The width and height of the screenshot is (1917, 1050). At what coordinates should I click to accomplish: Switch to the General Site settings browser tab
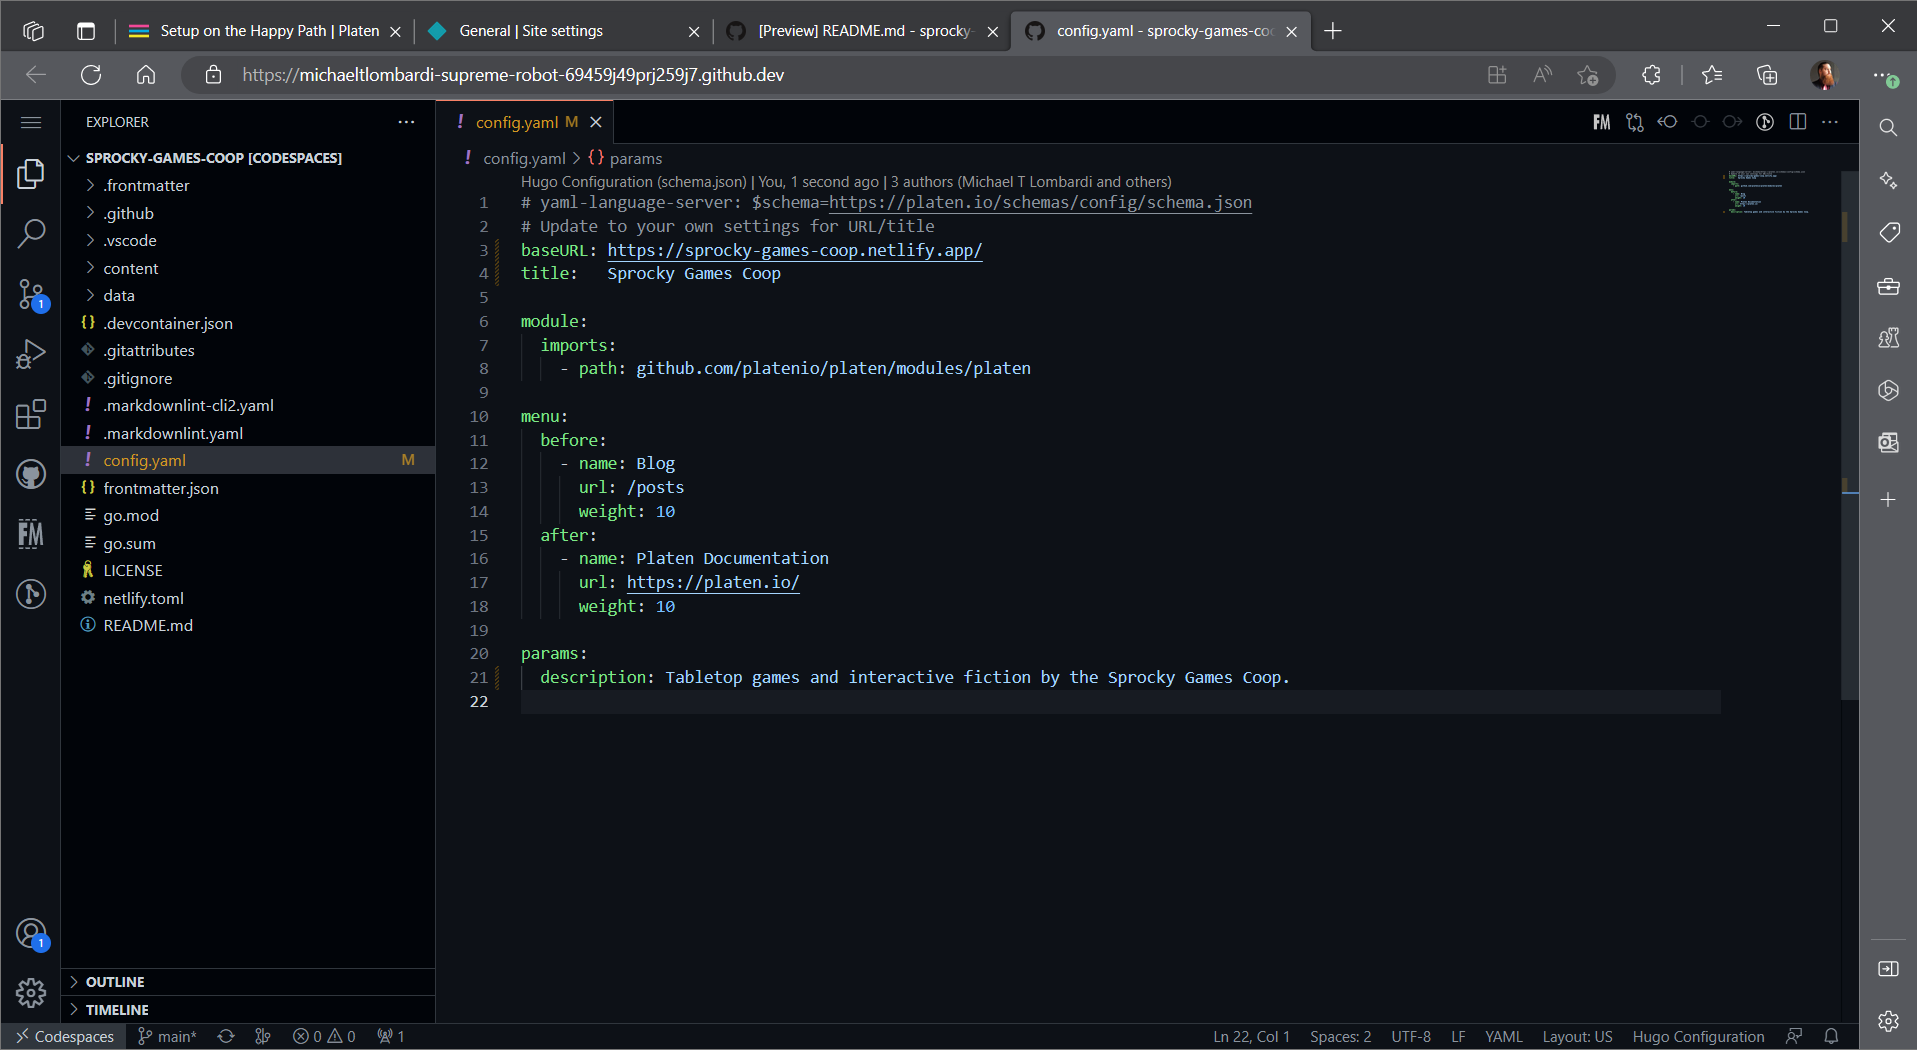[530, 31]
